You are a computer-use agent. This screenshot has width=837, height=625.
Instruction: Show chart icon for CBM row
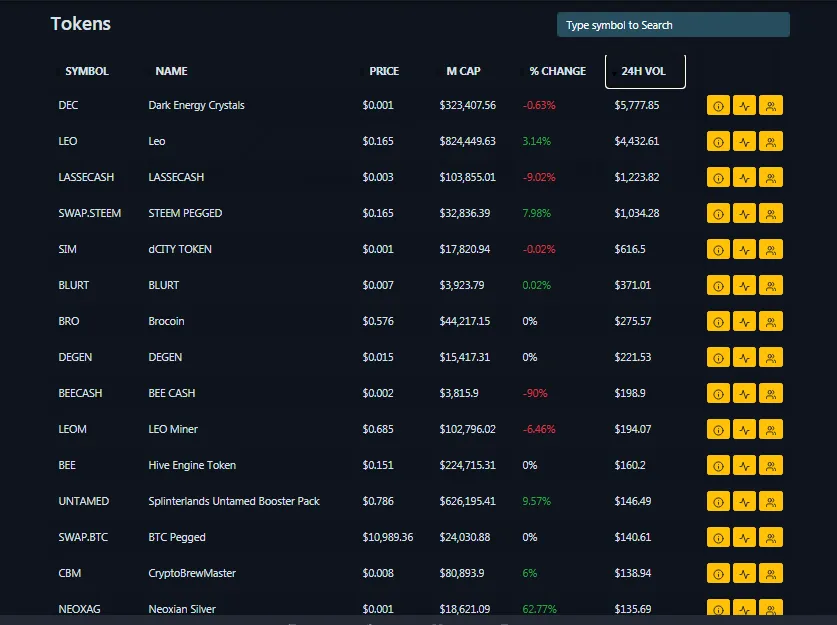pos(744,573)
